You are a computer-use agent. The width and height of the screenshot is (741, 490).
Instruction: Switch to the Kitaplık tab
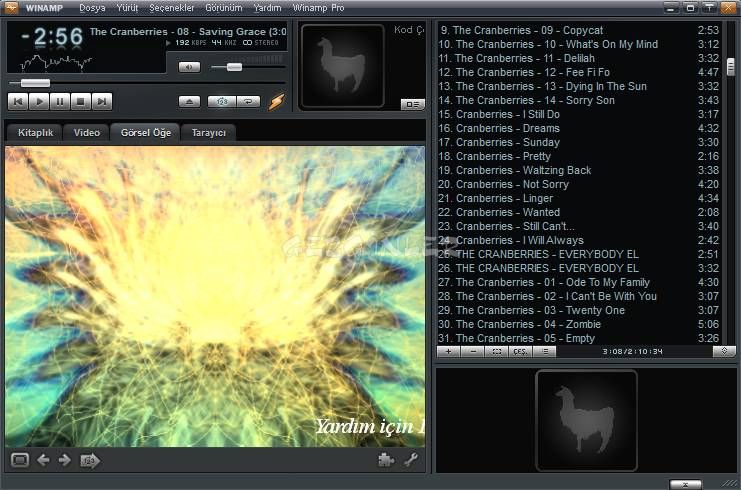[35, 133]
